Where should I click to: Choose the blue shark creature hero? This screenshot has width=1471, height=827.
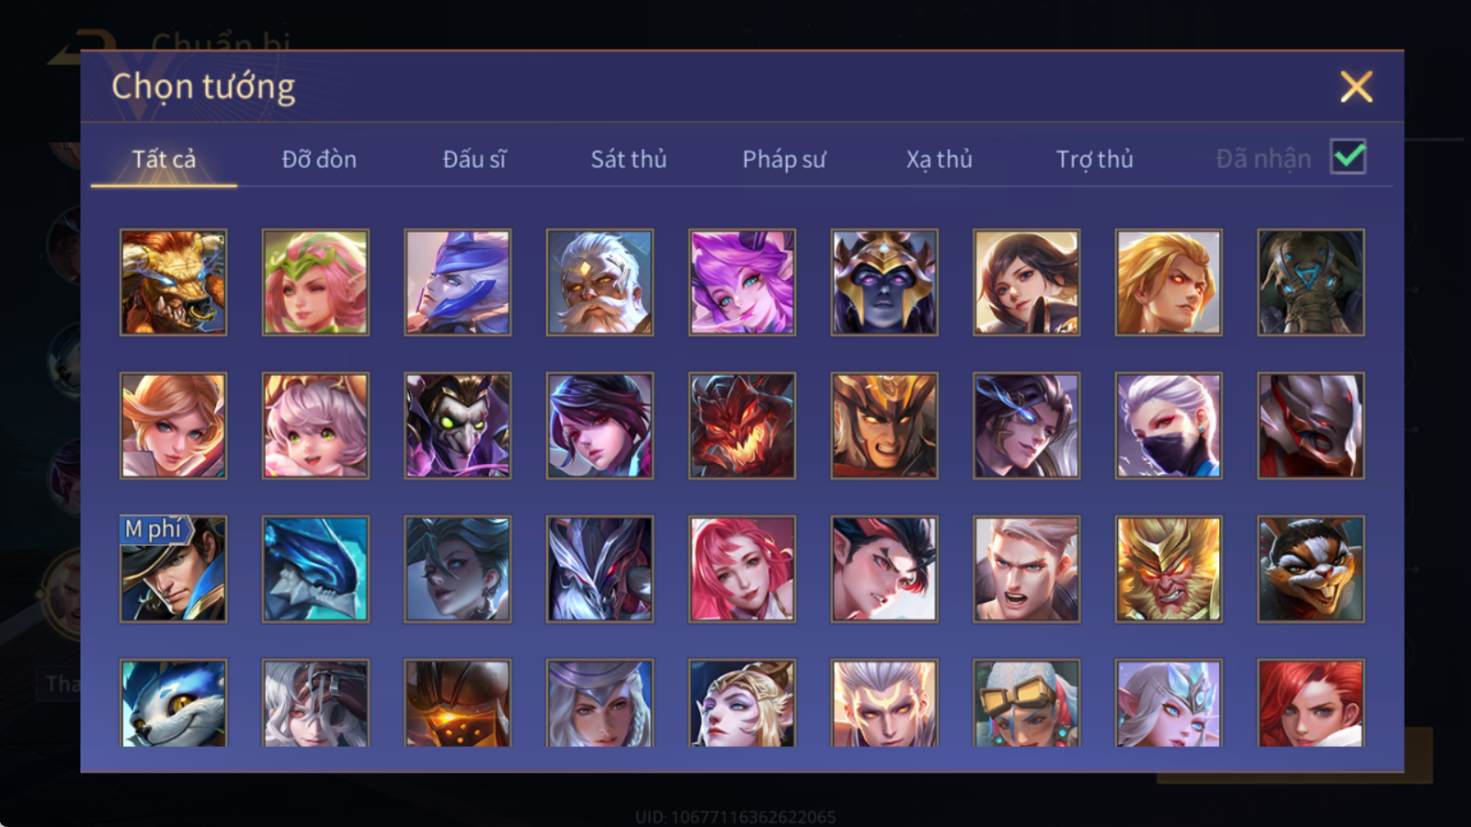click(x=315, y=569)
